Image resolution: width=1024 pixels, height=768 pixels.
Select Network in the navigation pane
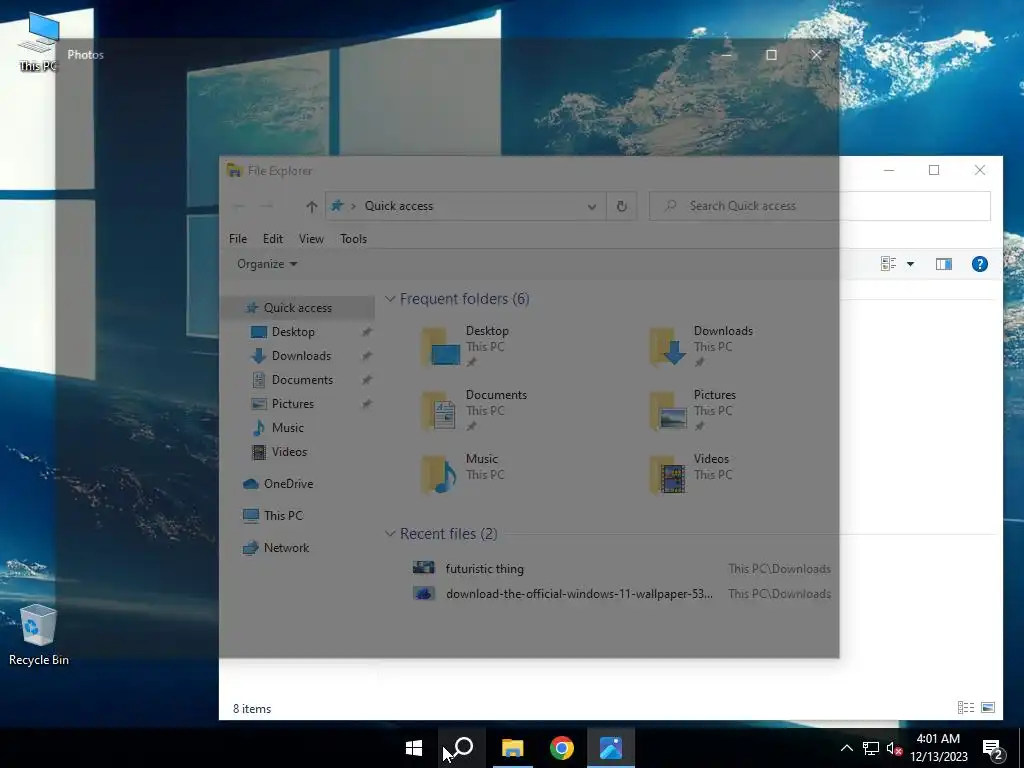coord(286,548)
